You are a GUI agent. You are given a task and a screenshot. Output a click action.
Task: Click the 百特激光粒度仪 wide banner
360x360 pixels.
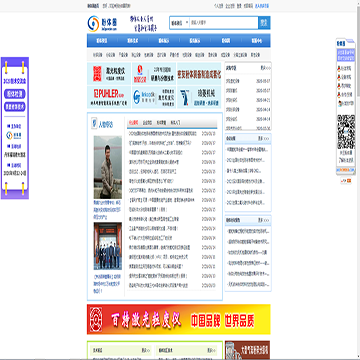click(x=179, y=319)
